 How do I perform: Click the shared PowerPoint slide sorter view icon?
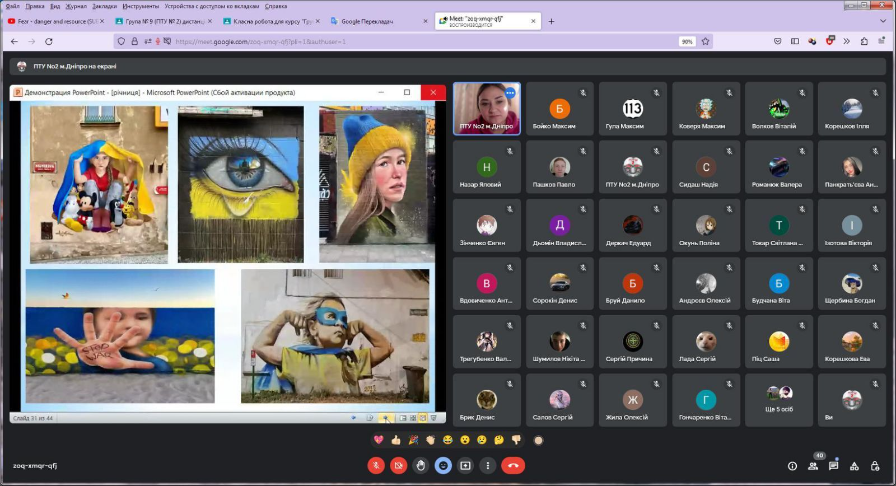tap(413, 418)
